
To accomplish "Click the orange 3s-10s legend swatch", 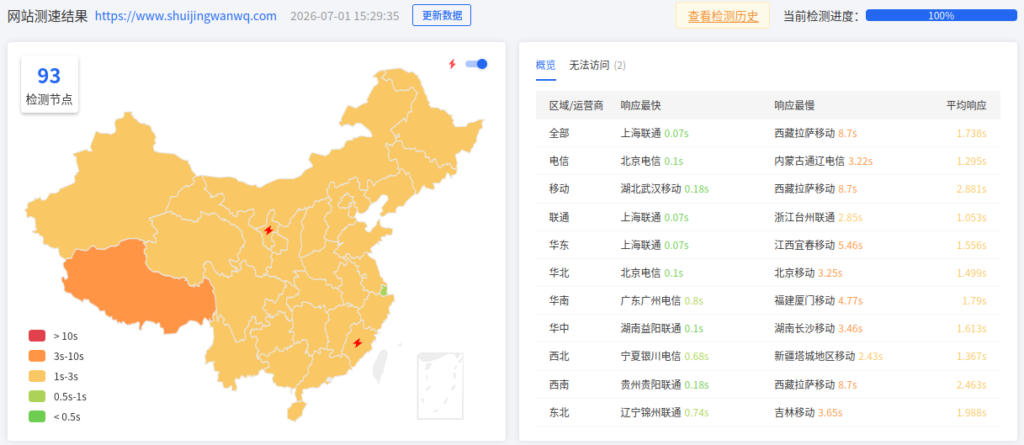I will (37, 356).
